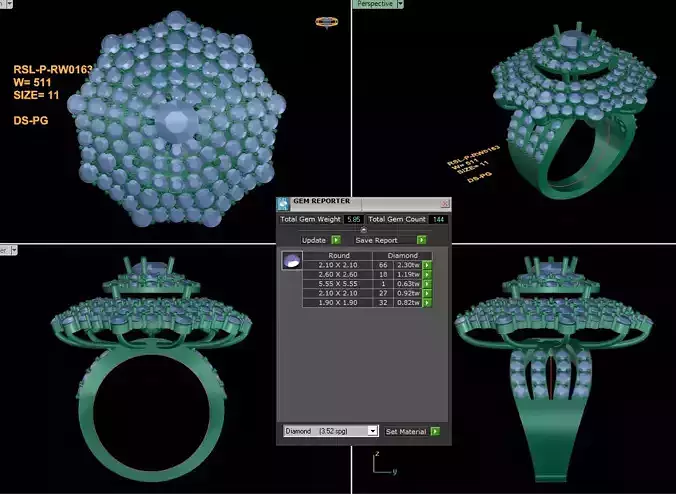Select the 2.10 X 2.10 row with 66 stones
The width and height of the screenshot is (676, 494).
tap(367, 265)
